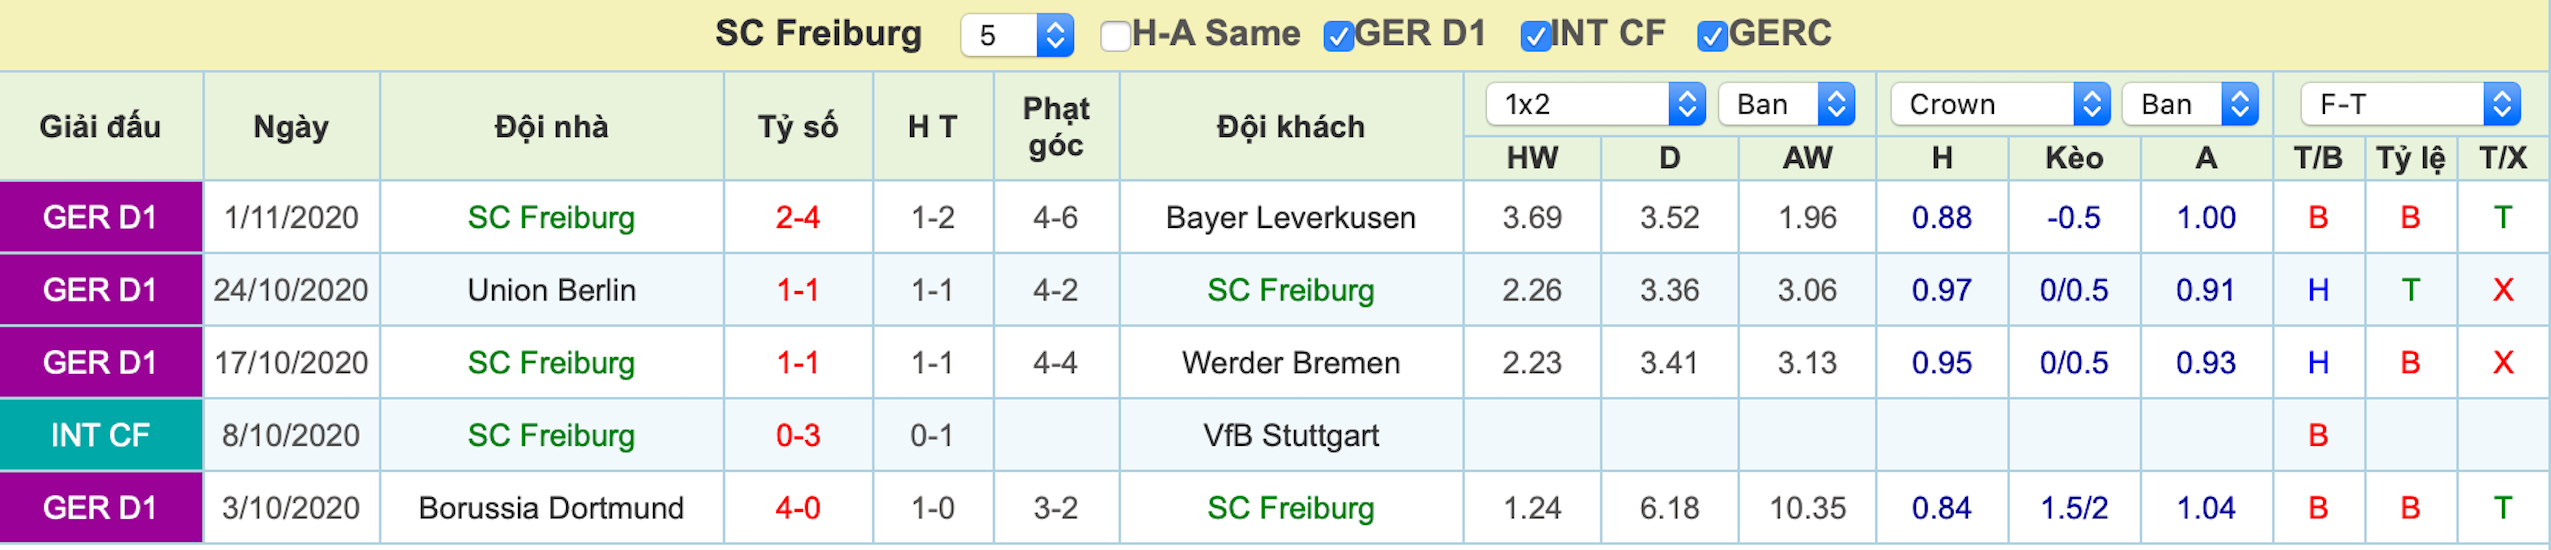2551x550 pixels.
Task: Click the Ngày column header
Action: pos(291,127)
